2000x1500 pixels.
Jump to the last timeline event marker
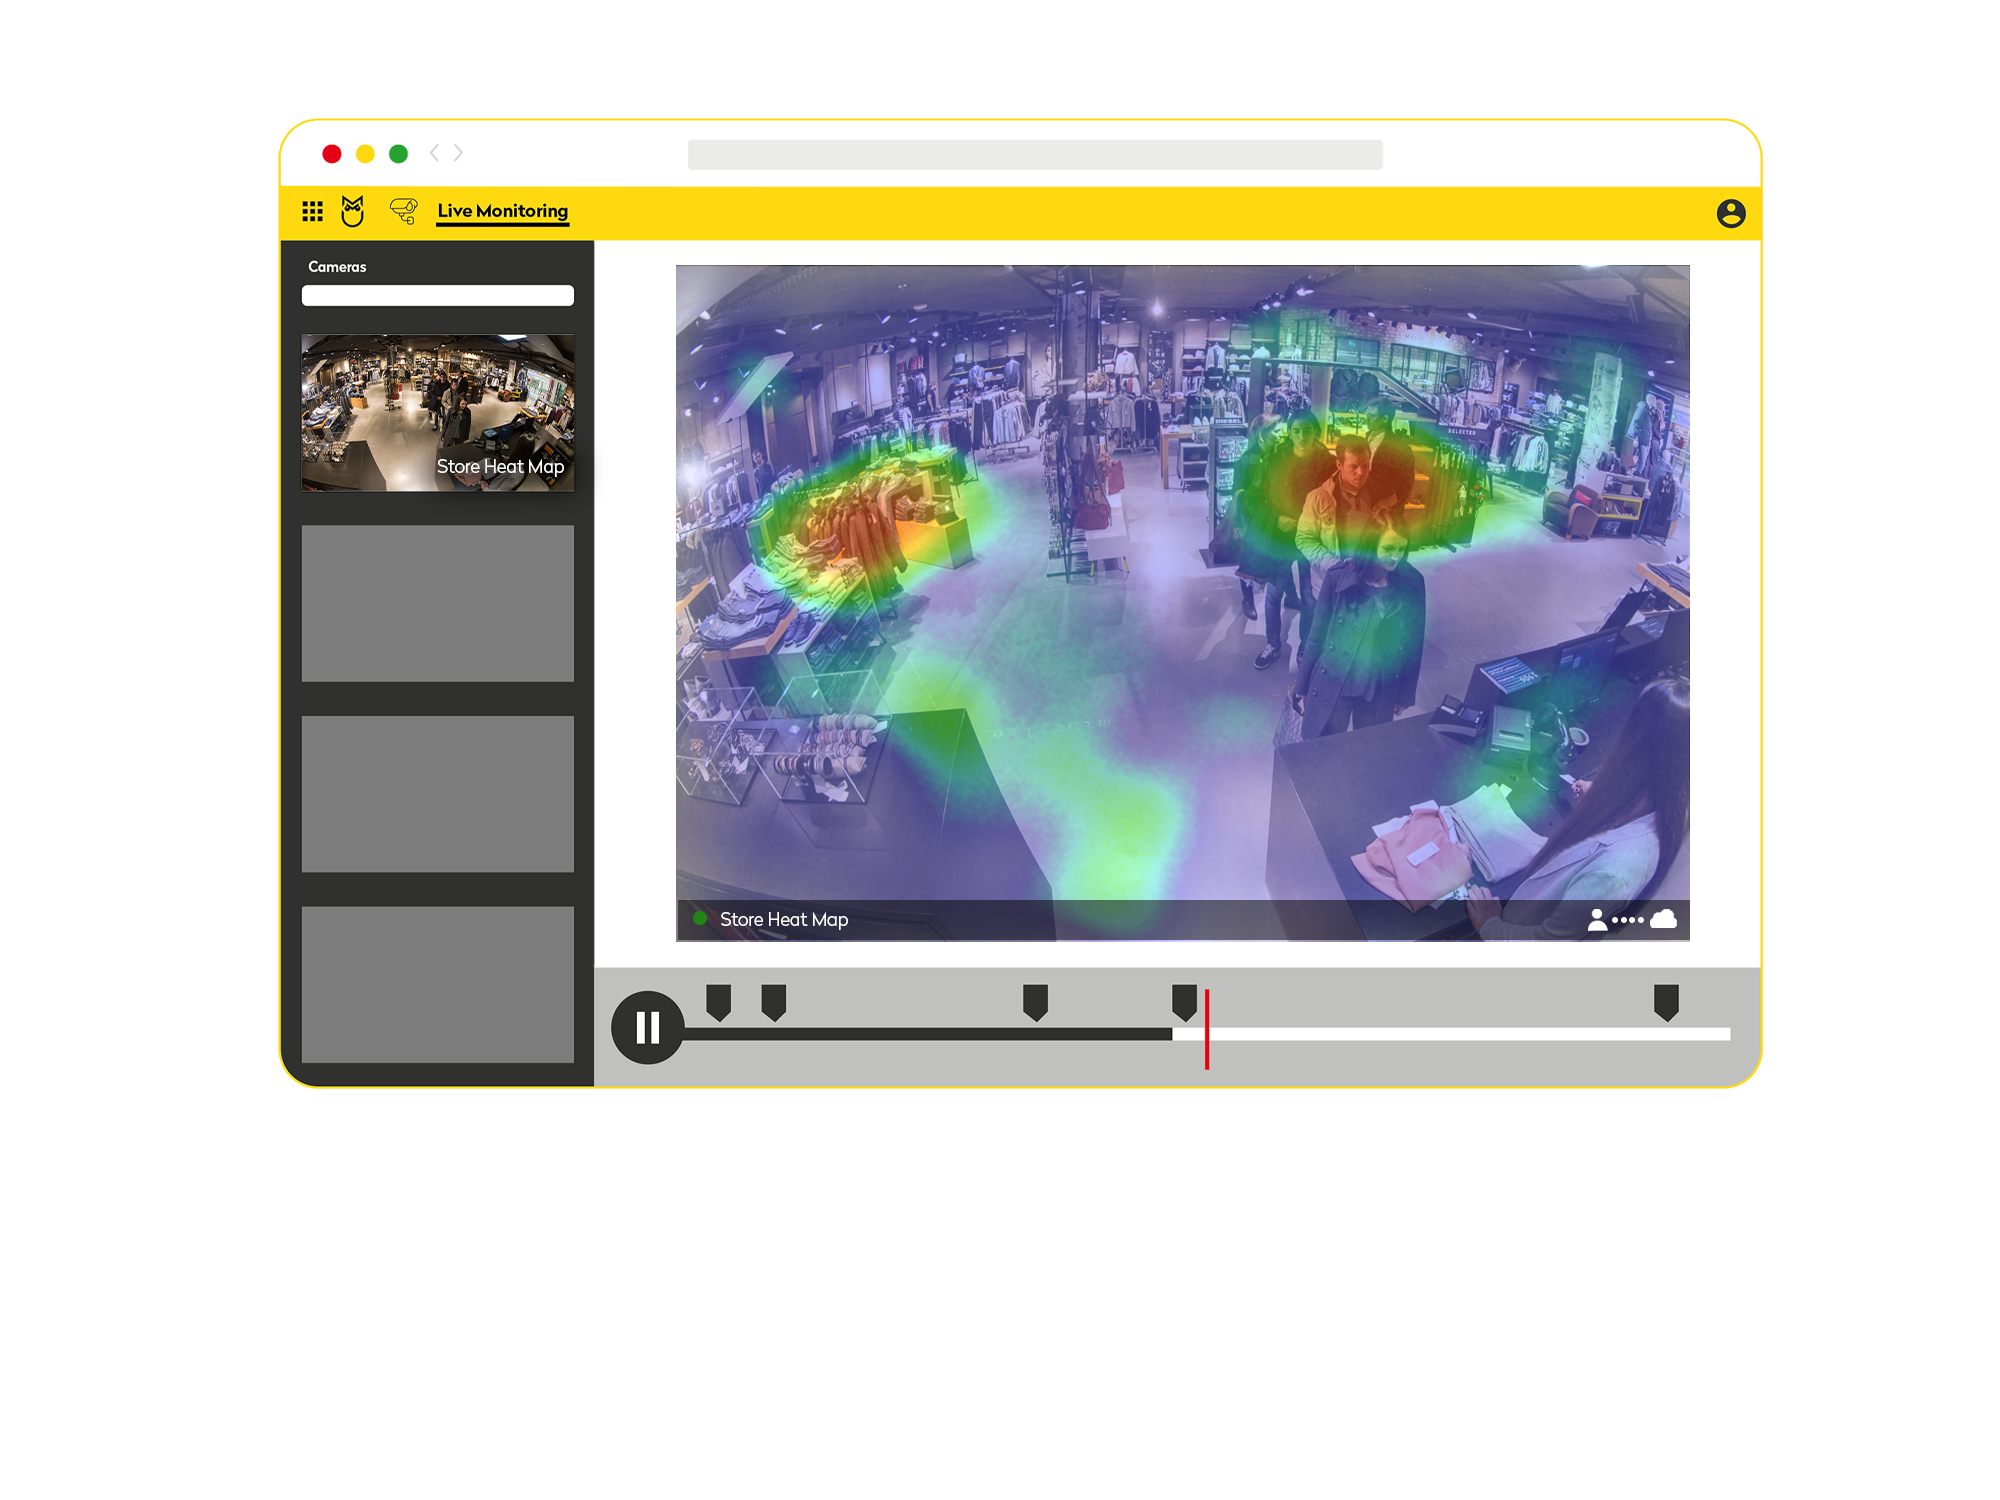(x=1666, y=1002)
